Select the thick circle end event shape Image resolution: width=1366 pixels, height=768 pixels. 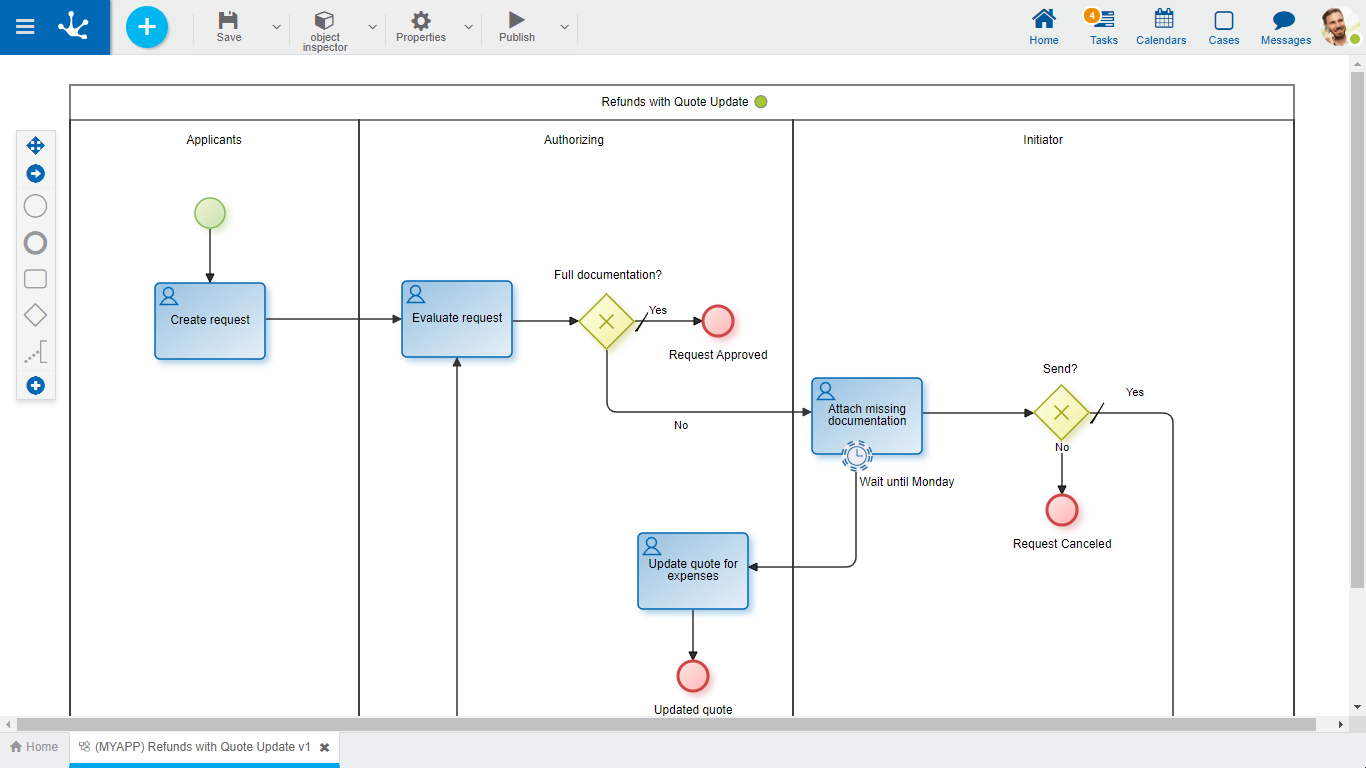pos(35,243)
